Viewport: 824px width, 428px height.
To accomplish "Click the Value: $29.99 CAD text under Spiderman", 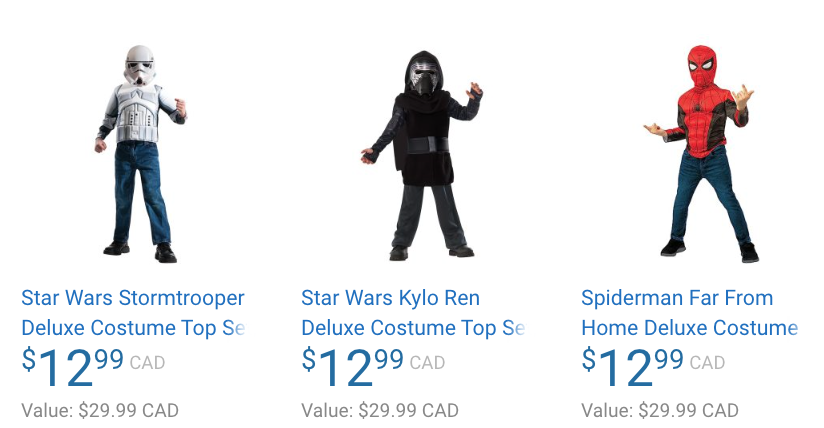I will pos(660,410).
